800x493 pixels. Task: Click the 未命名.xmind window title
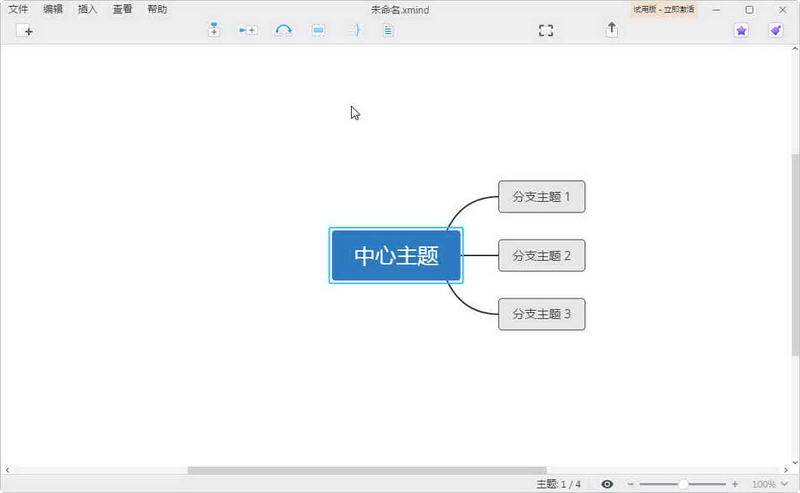pyautogui.click(x=399, y=10)
